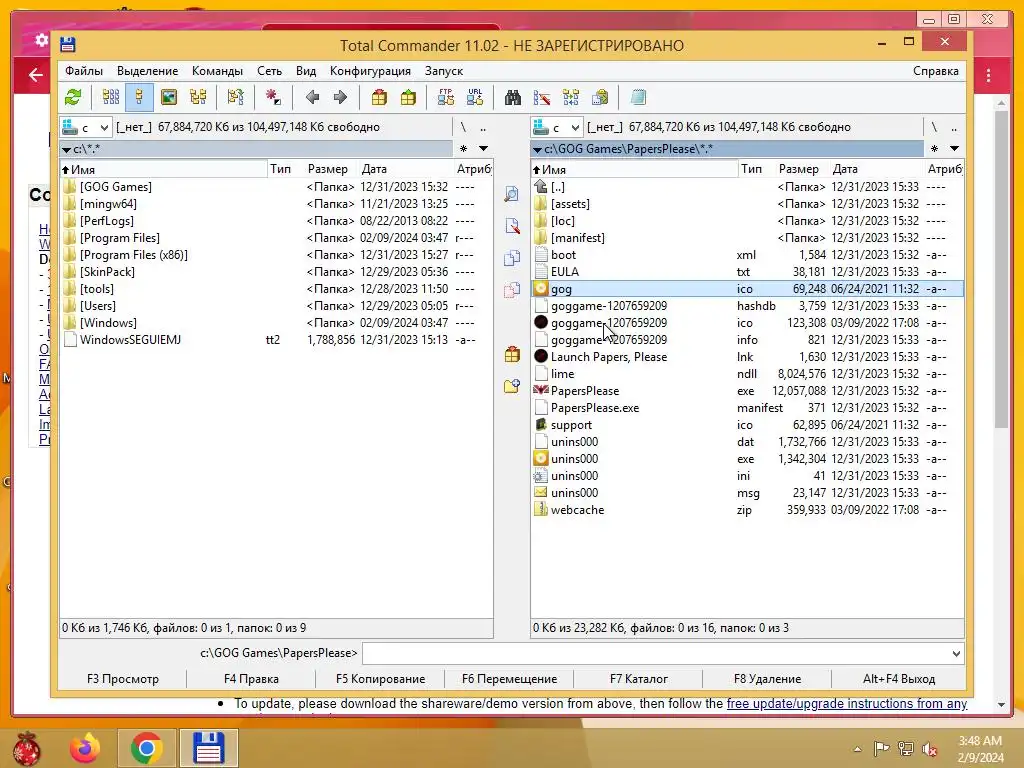
Task: Click the copy icon in the middle bar
Action: 512,258
